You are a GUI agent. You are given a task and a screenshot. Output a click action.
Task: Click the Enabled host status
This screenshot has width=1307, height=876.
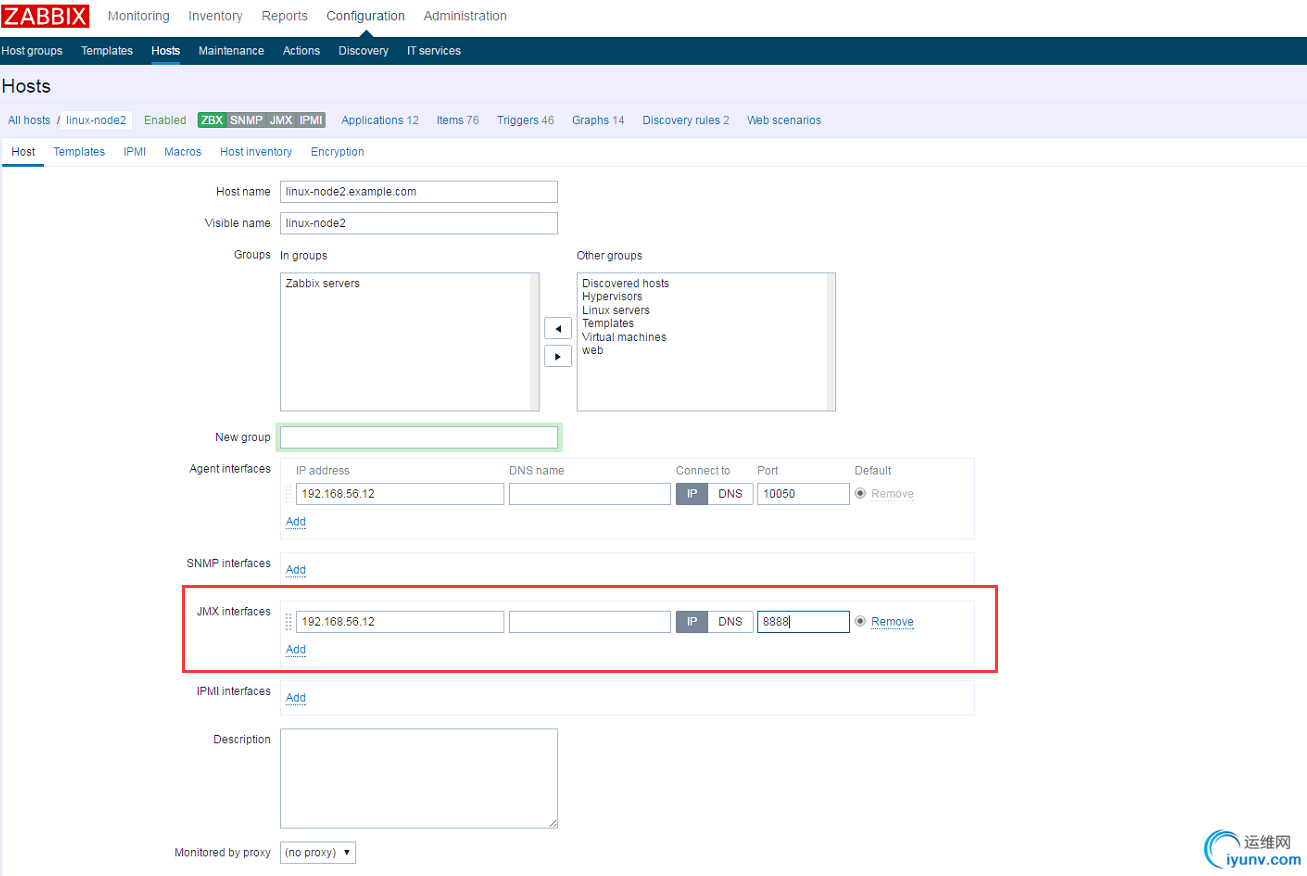165,120
